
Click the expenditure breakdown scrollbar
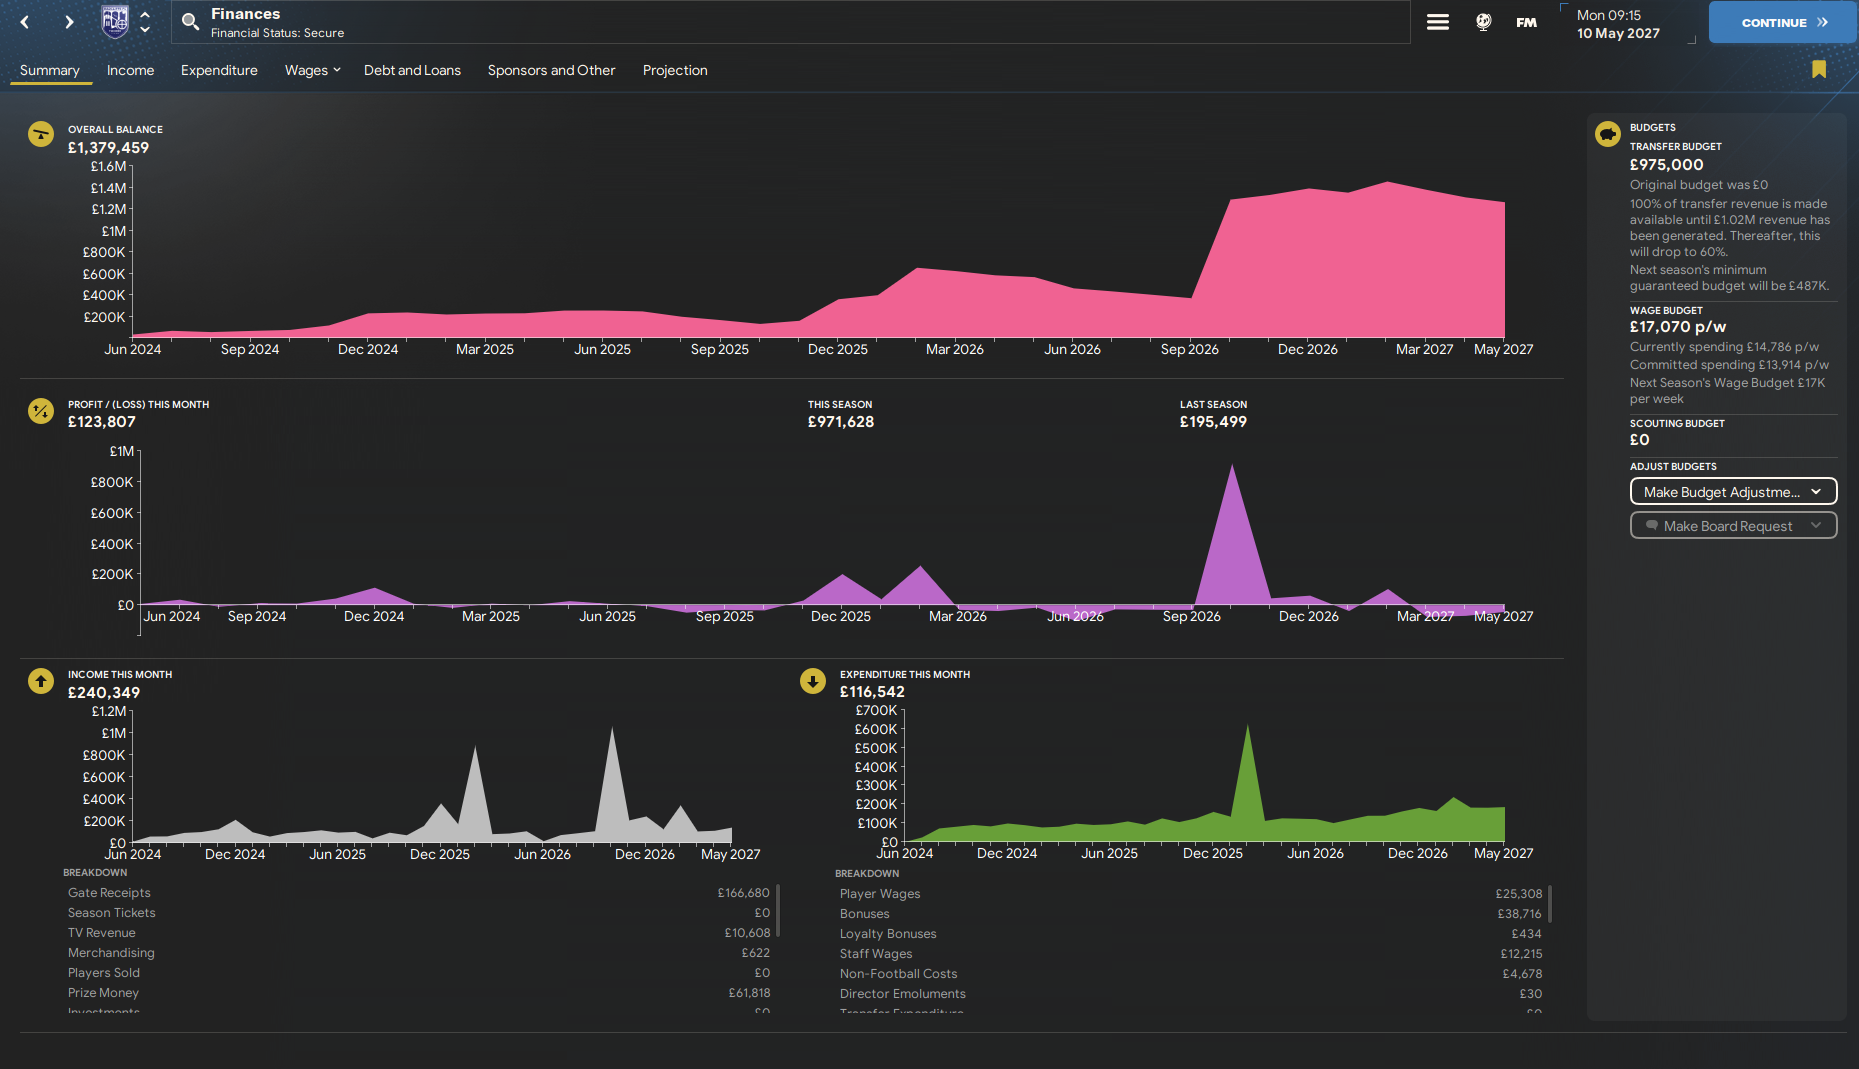(x=1550, y=903)
